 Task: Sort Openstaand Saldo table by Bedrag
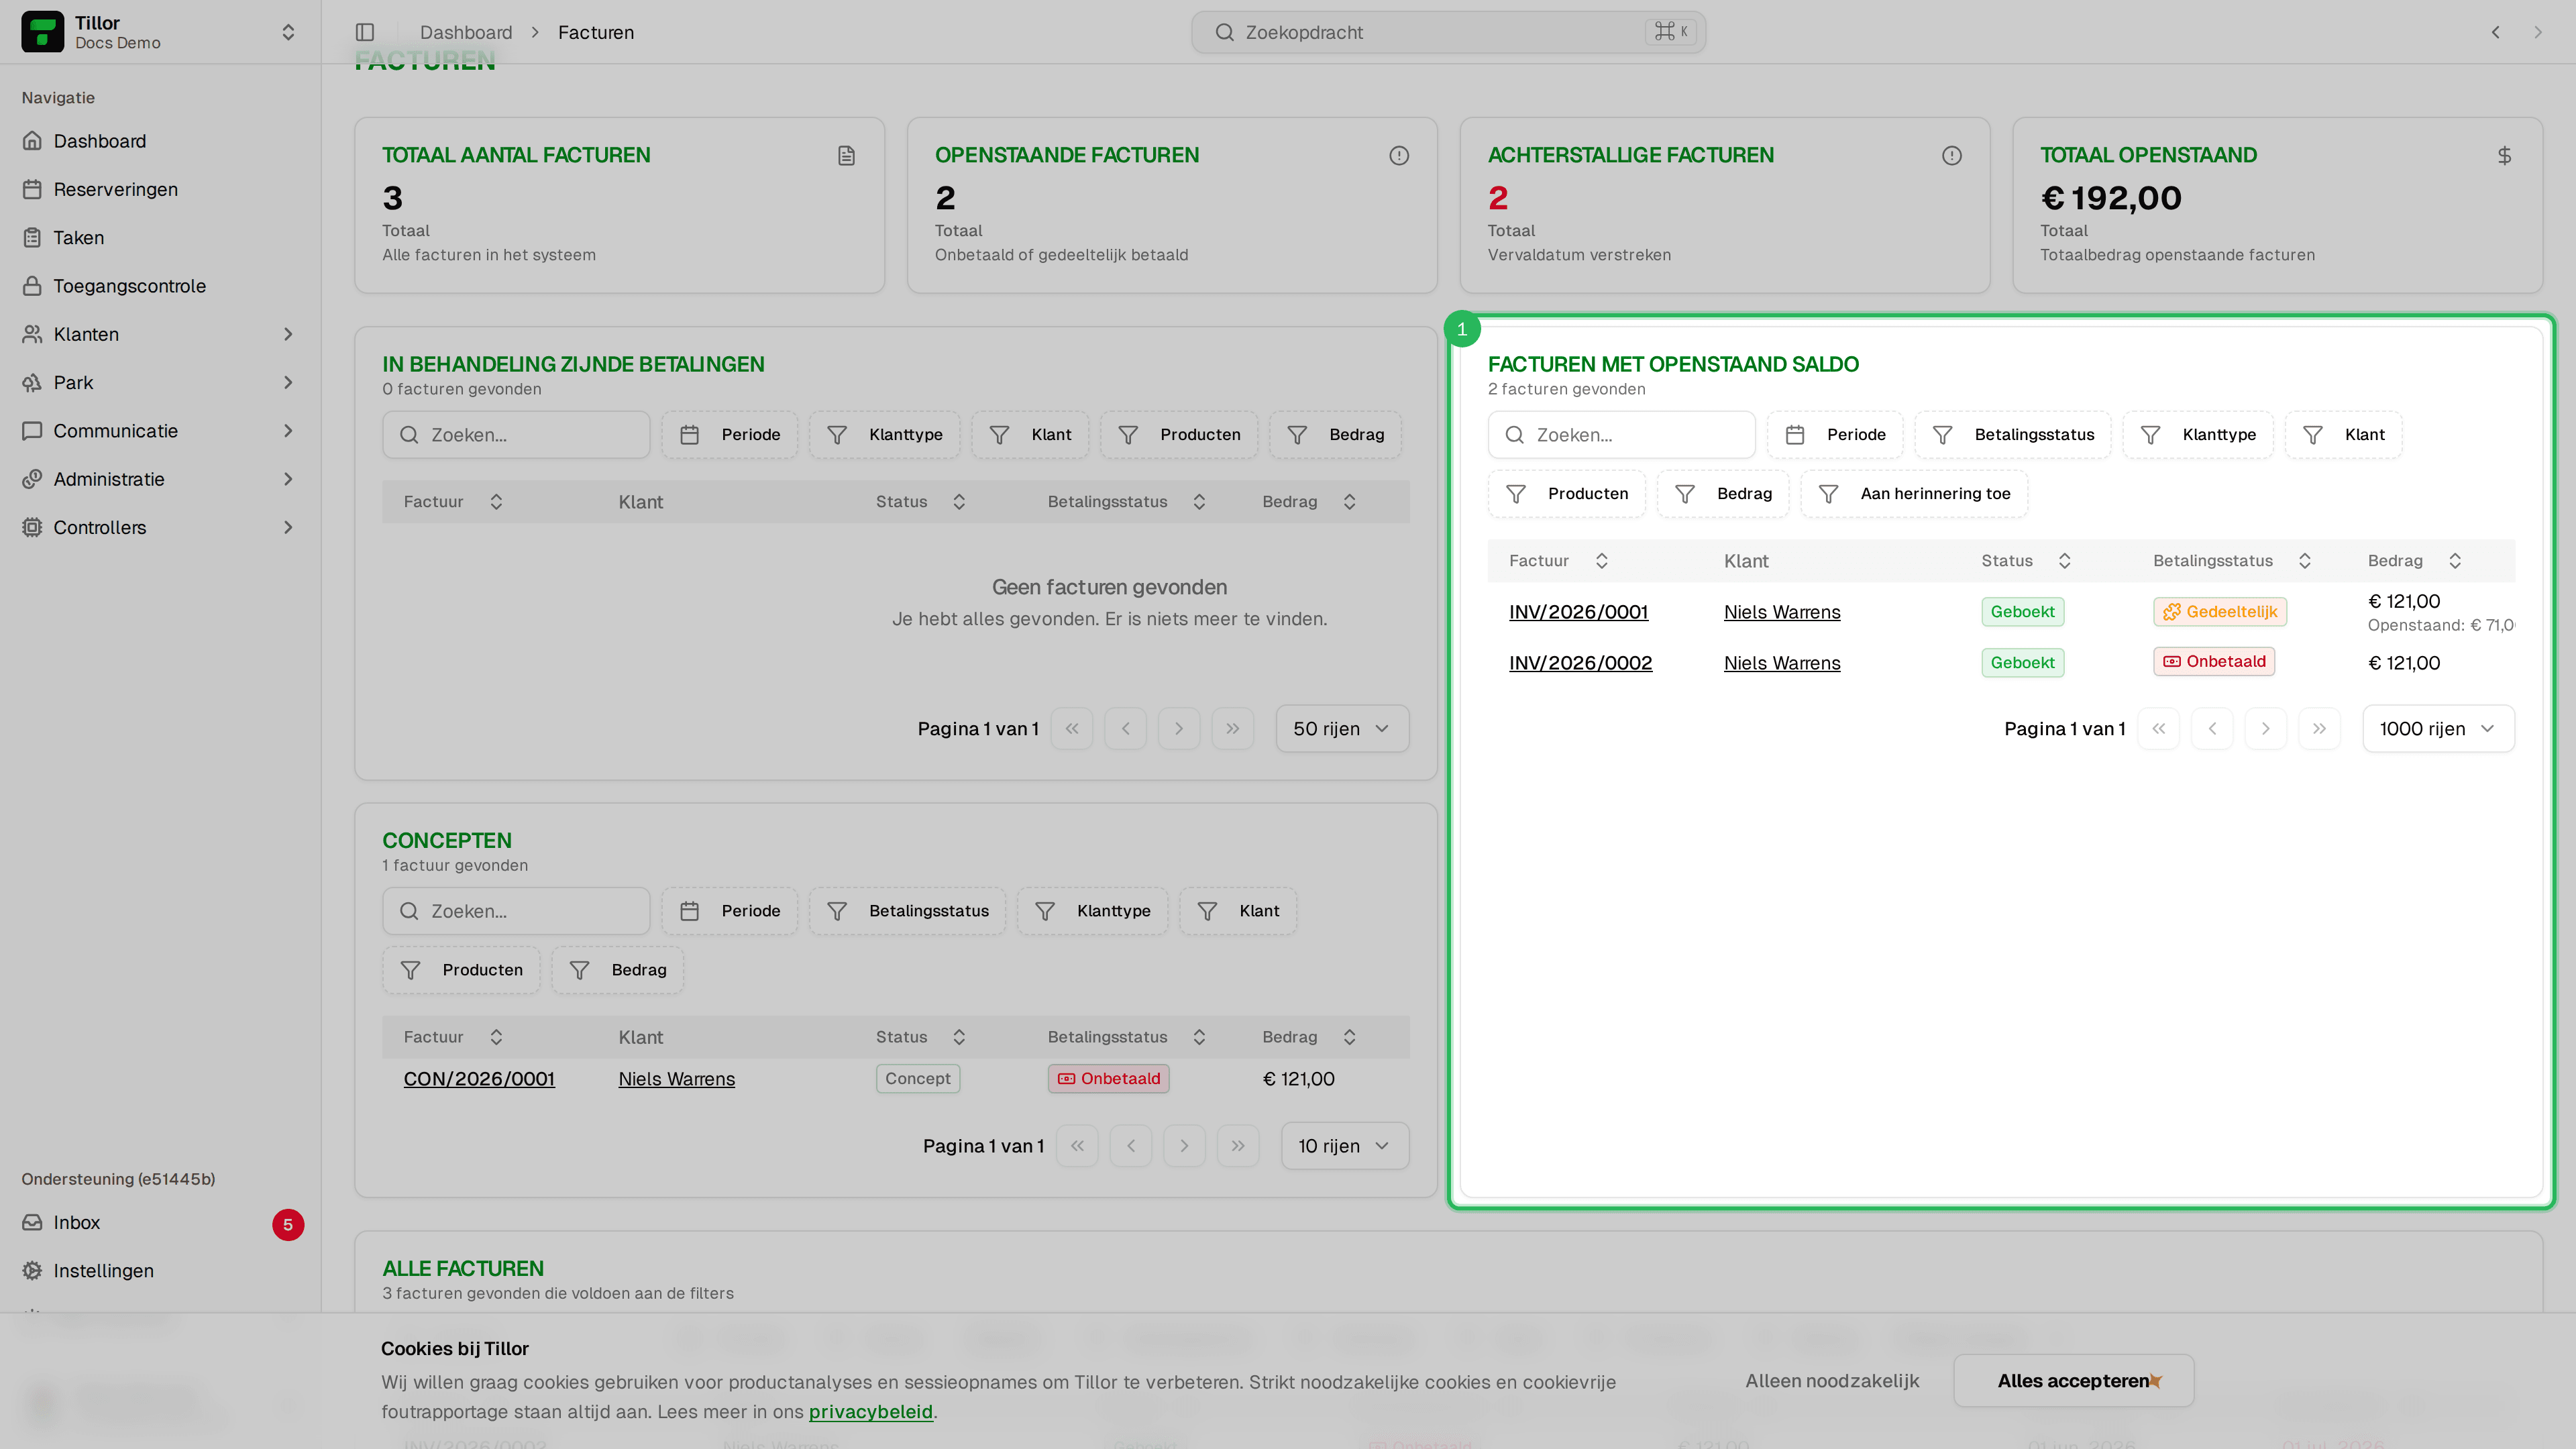(x=2415, y=561)
